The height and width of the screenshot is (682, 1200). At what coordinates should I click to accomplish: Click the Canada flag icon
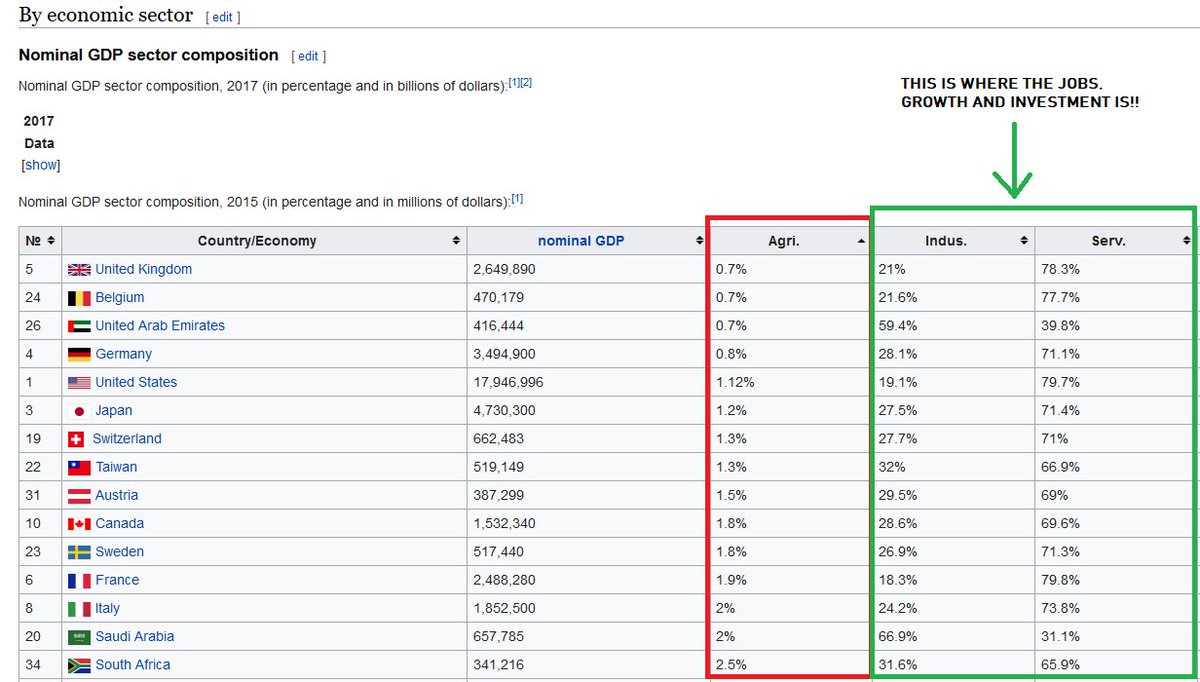[79, 524]
